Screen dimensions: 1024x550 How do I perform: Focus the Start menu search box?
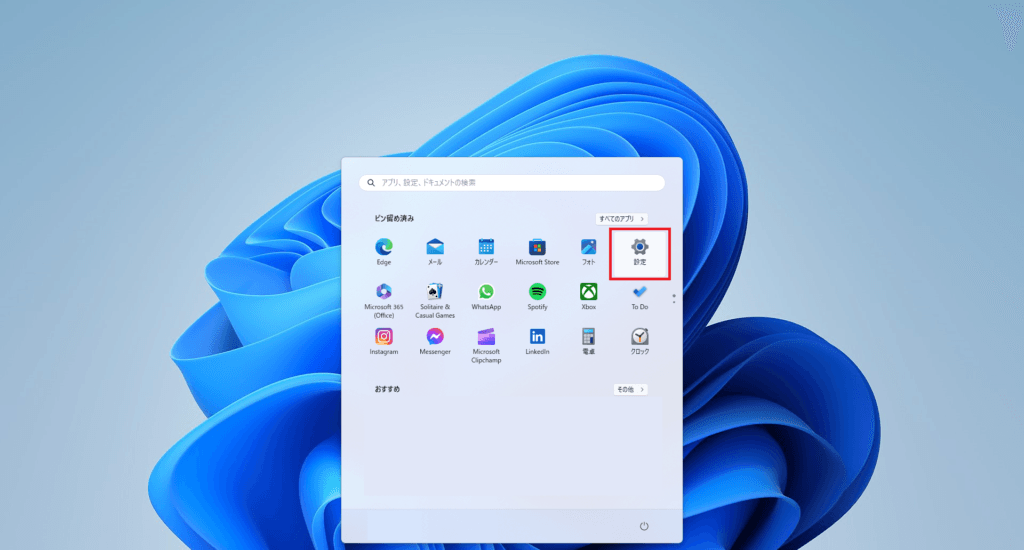(512, 183)
